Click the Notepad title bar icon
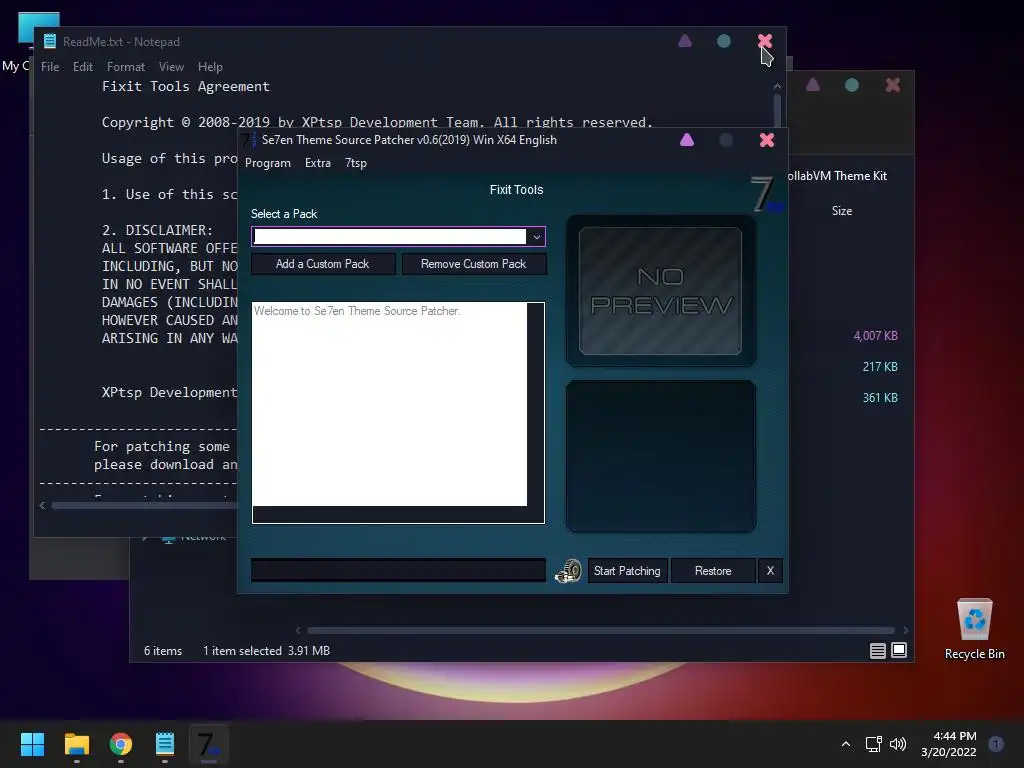Viewport: 1024px width, 768px height. click(x=50, y=41)
